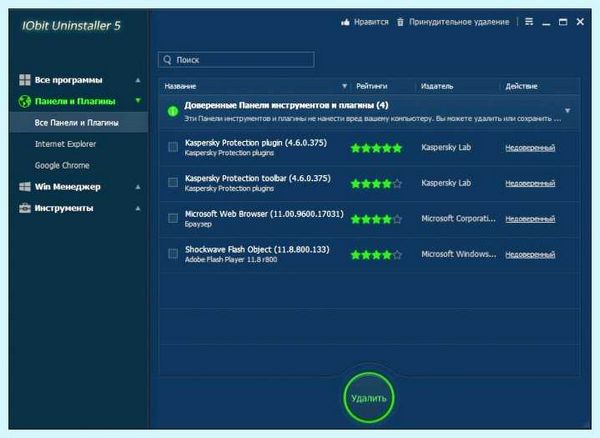Image resolution: width=600 pixels, height=438 pixels.
Task: Click the Название column header text
Action: (180, 86)
